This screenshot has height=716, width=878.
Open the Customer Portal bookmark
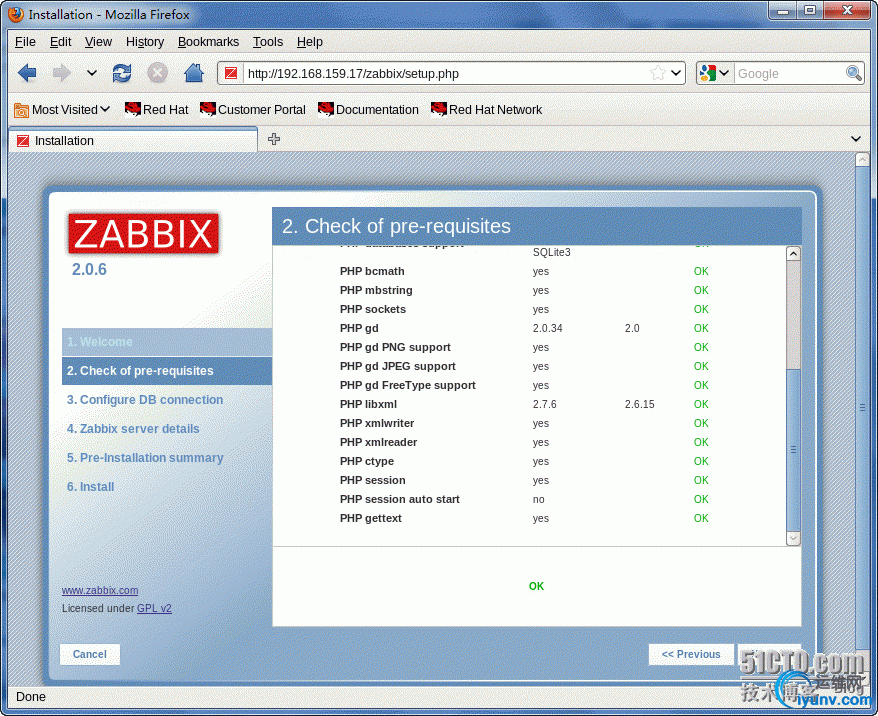click(x=253, y=110)
